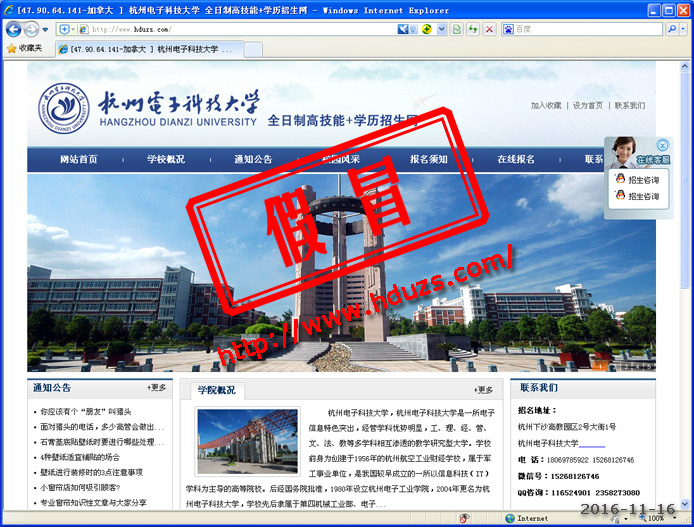Stop loading with the red X icon

(x=489, y=30)
